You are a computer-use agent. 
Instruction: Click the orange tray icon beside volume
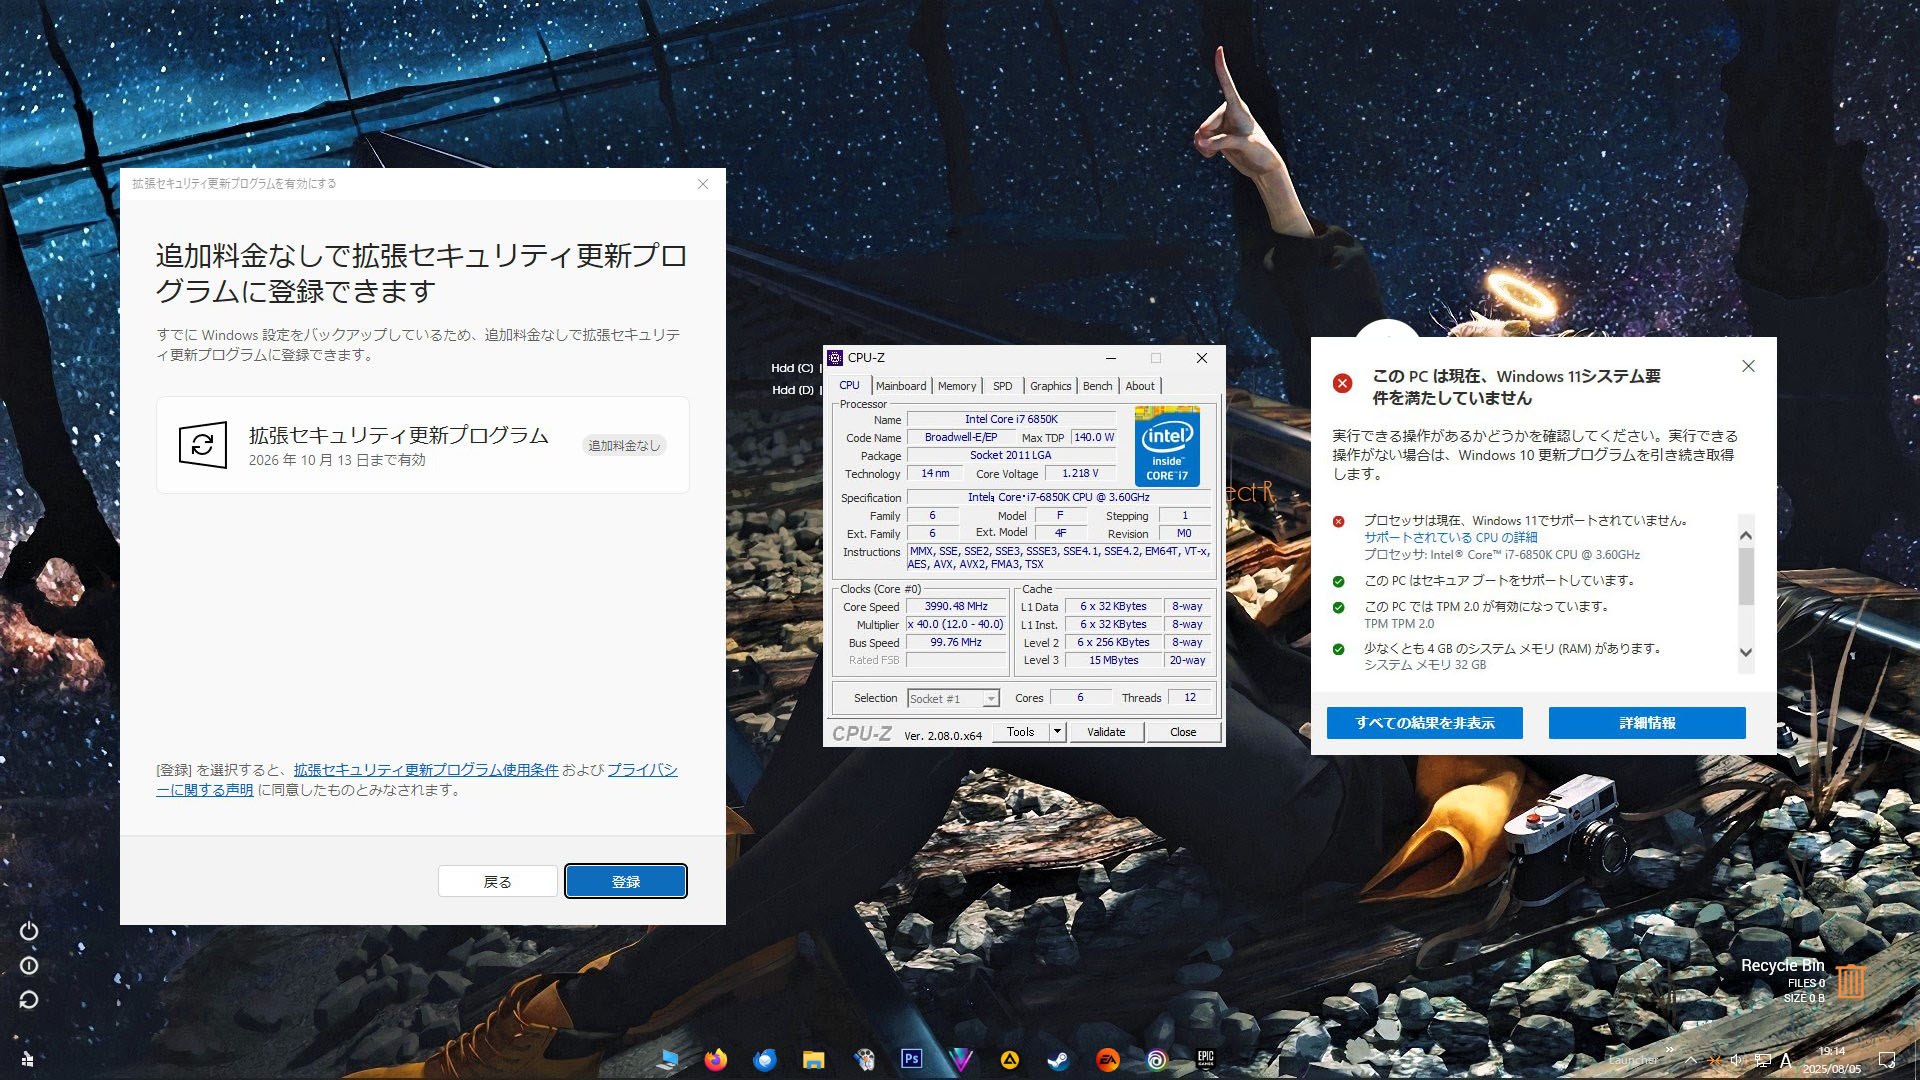[1715, 1060]
